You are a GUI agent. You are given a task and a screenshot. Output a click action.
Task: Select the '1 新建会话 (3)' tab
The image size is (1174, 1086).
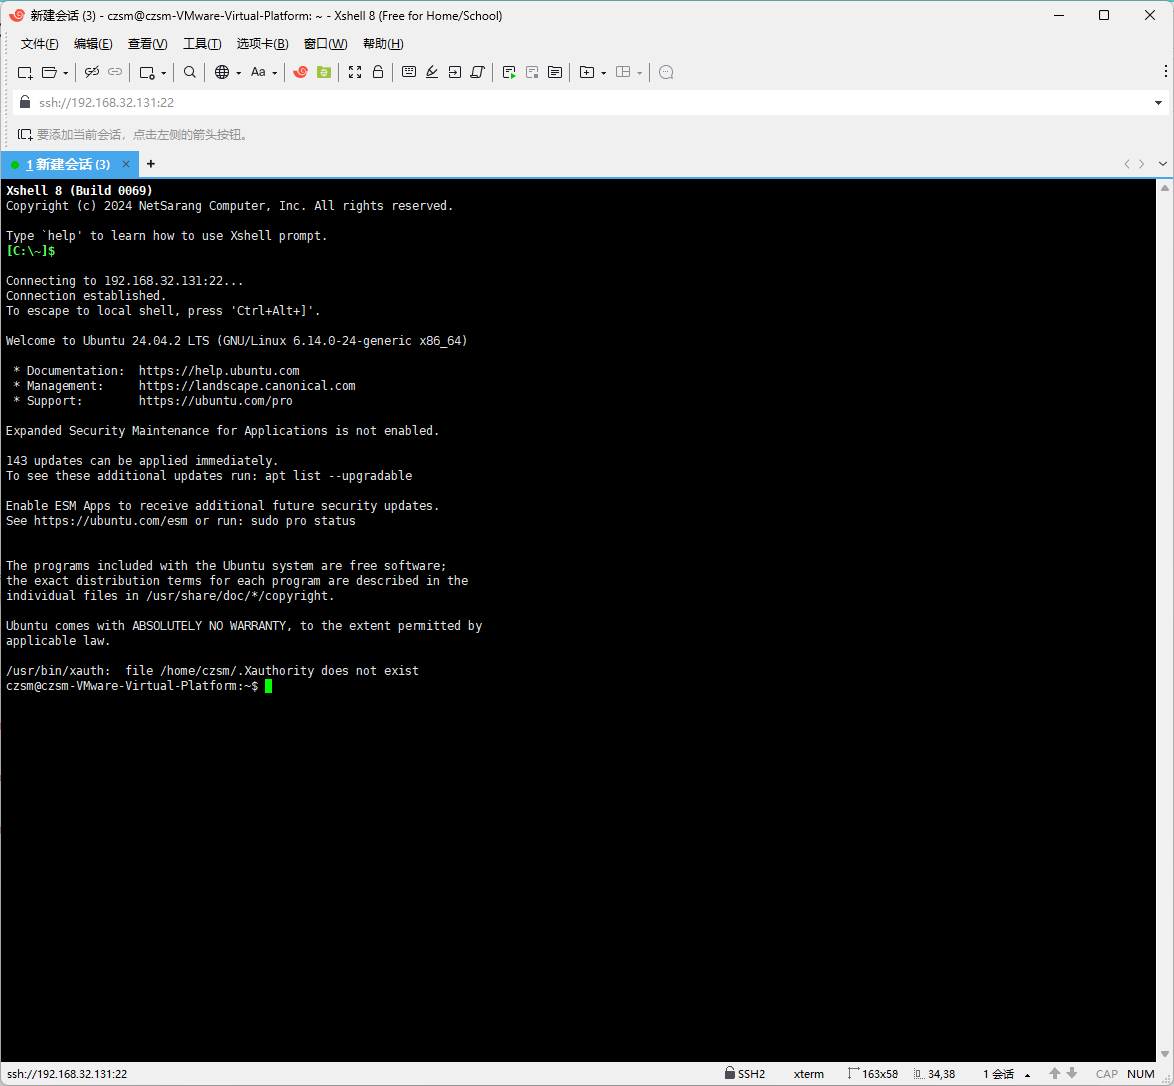tap(68, 164)
